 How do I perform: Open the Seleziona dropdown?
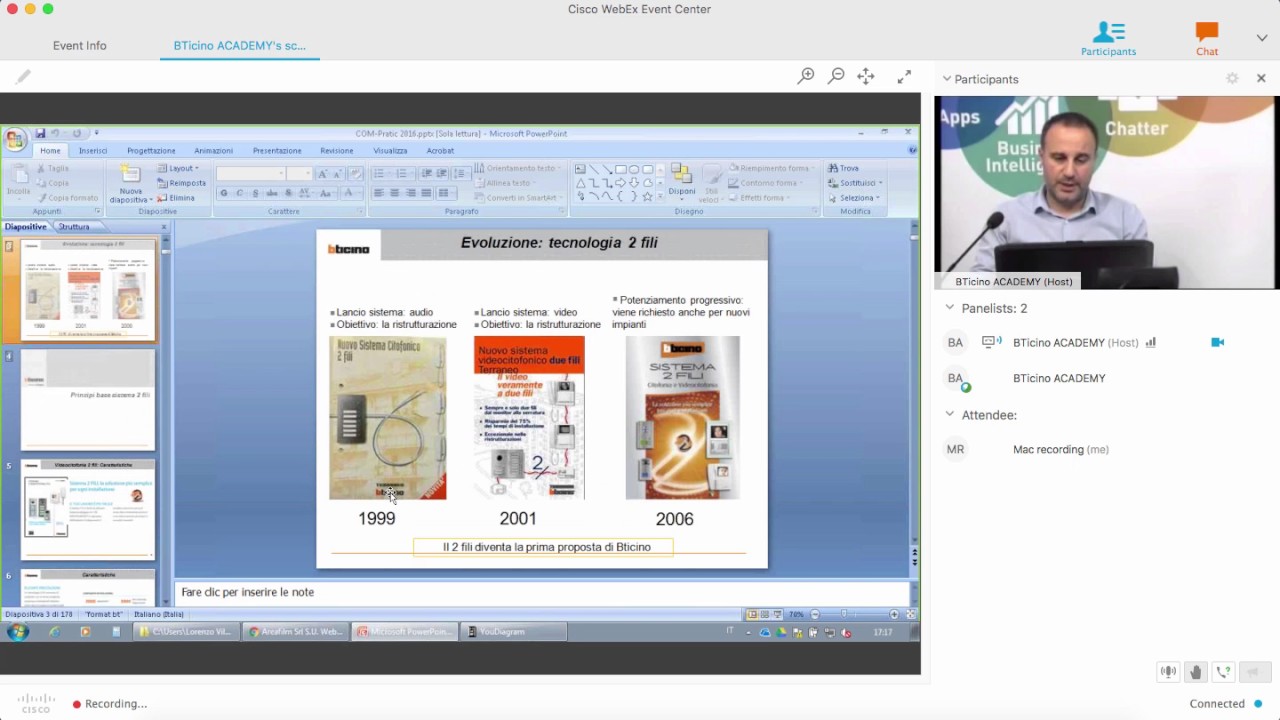(x=854, y=198)
